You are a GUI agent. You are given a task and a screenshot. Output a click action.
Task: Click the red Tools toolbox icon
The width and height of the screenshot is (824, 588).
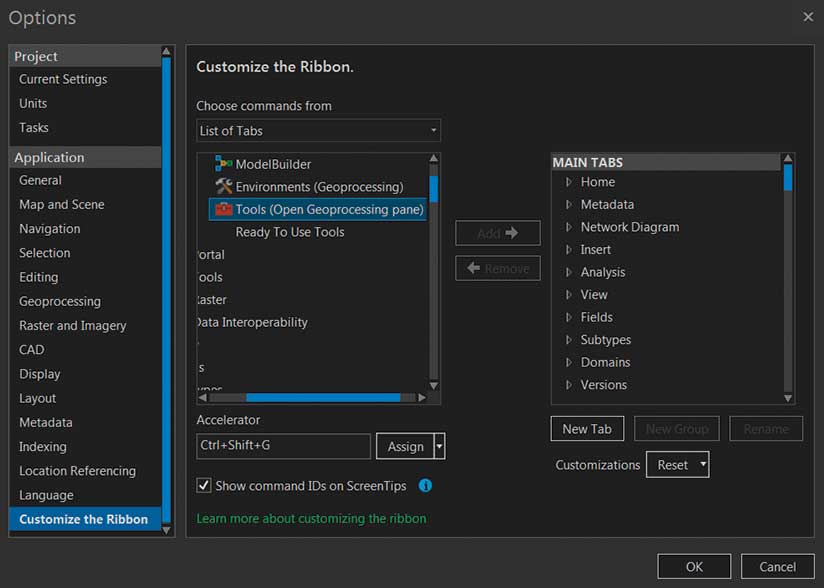click(222, 209)
